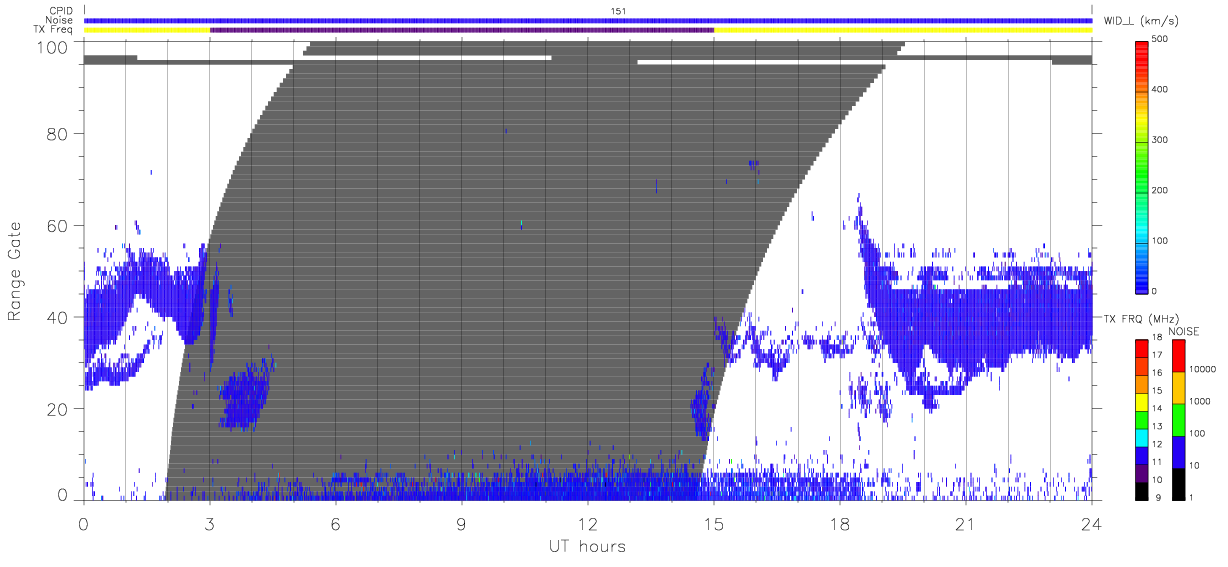Click the TX frequency color legend bar
The image size is (1228, 567).
[1143, 418]
